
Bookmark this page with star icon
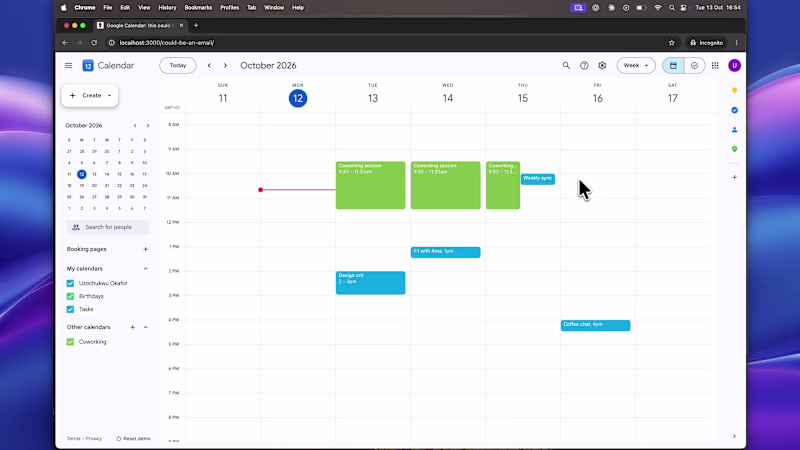pyautogui.click(x=671, y=43)
